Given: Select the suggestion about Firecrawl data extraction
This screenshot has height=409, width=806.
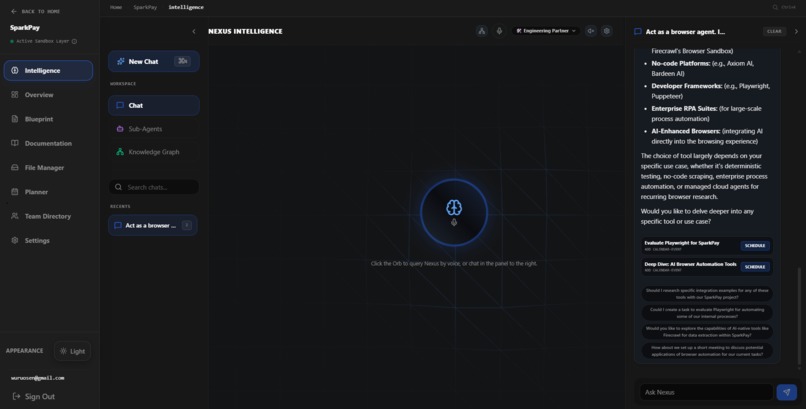Looking at the screenshot, I should [x=707, y=331].
